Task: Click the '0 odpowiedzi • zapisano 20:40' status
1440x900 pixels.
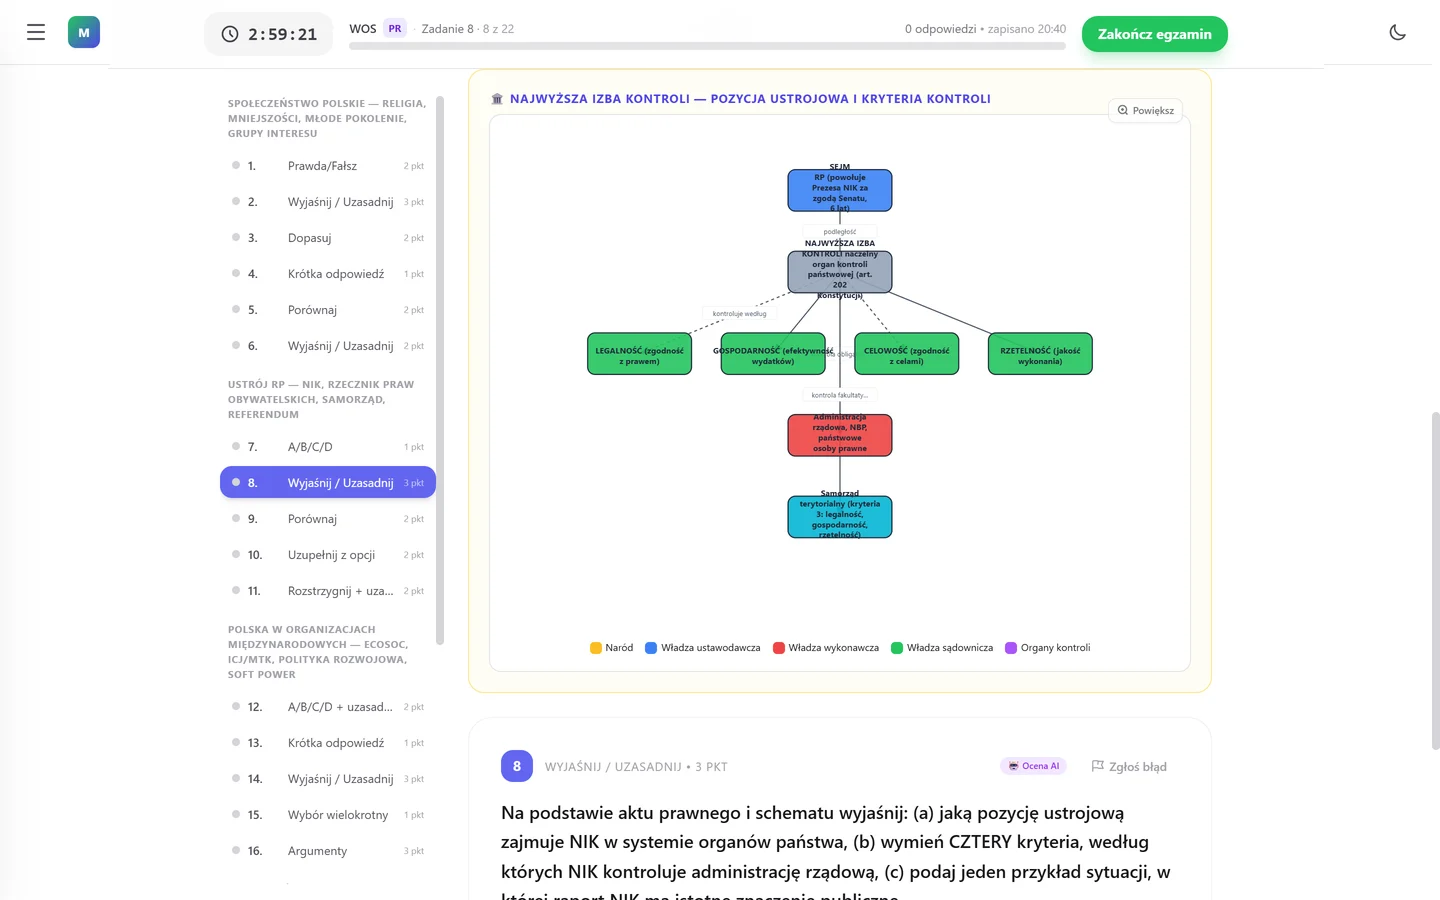Action: pos(985,29)
